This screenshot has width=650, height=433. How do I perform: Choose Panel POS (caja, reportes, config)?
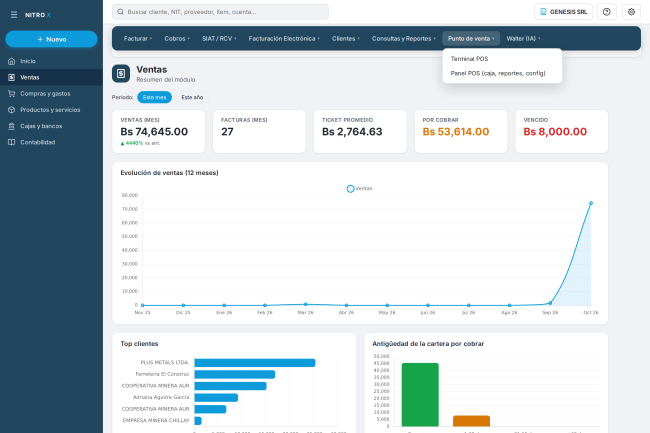[x=502, y=73]
